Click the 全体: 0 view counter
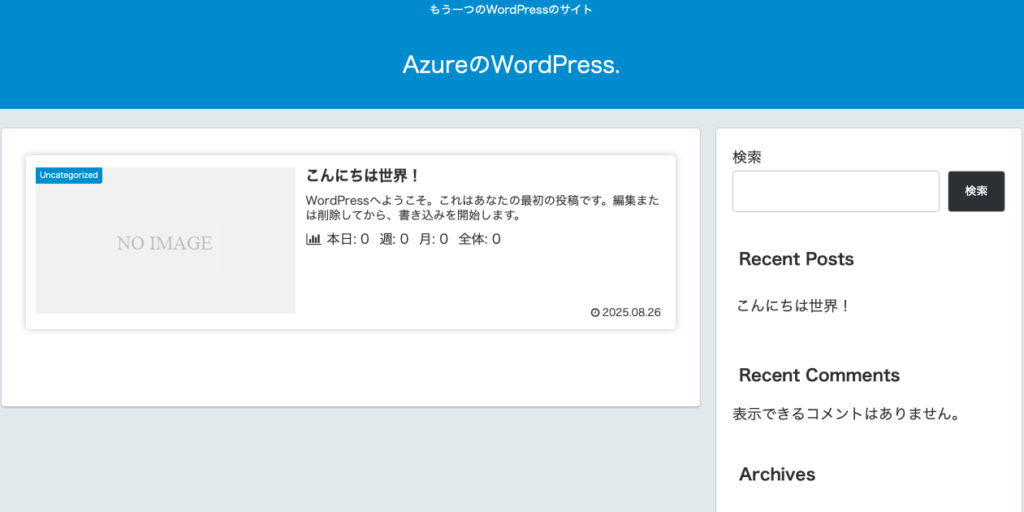Screen dimensions: 1024x512 pyautogui.click(x=479, y=240)
